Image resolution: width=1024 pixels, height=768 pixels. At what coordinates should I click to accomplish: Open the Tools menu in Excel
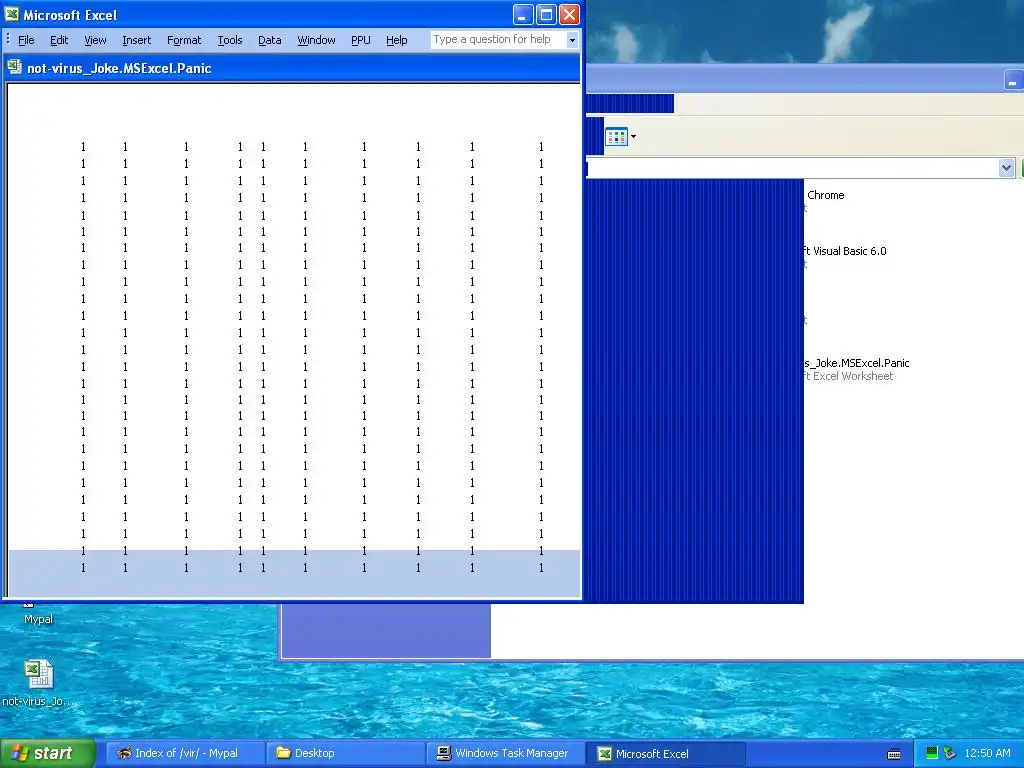(x=229, y=40)
